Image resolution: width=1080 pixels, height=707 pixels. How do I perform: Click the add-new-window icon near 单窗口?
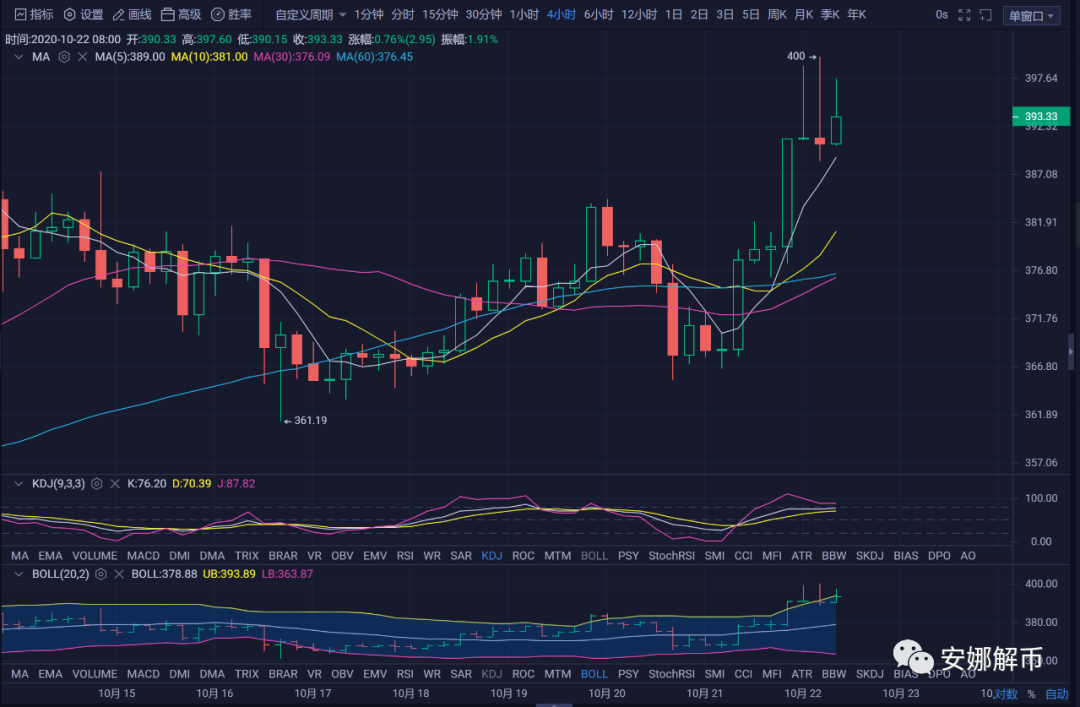tap(986, 15)
